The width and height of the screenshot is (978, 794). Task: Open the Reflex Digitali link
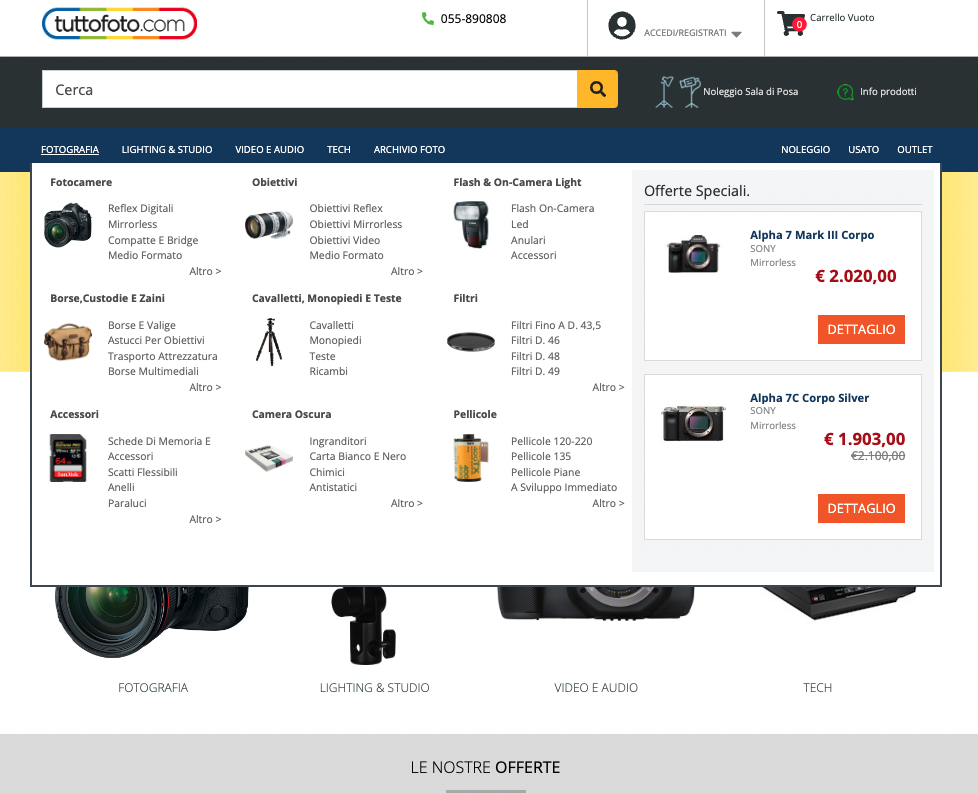click(141, 208)
